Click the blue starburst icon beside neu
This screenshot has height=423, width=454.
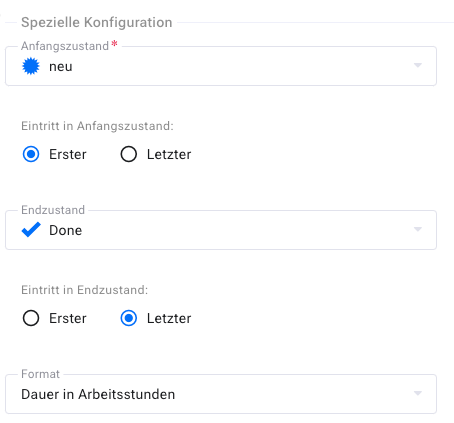coord(31,66)
